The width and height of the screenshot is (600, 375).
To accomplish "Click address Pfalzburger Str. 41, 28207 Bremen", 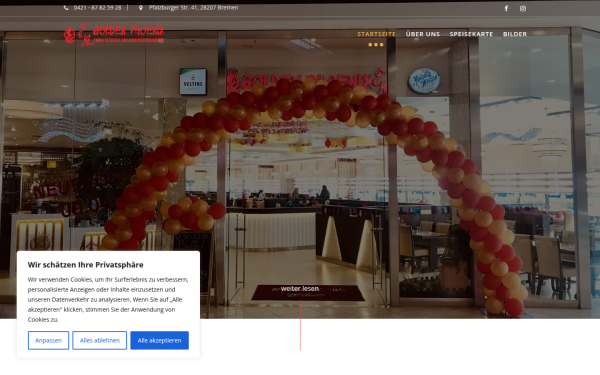I will pos(193,8).
